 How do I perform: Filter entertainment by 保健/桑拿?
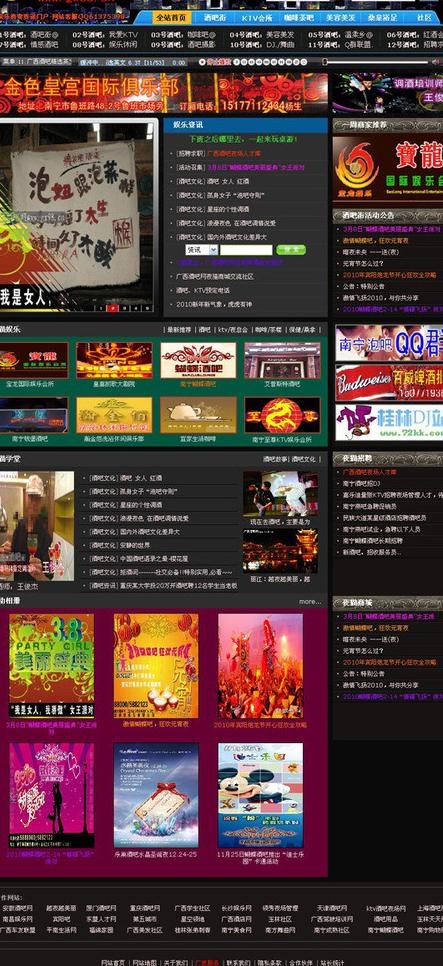302,330
